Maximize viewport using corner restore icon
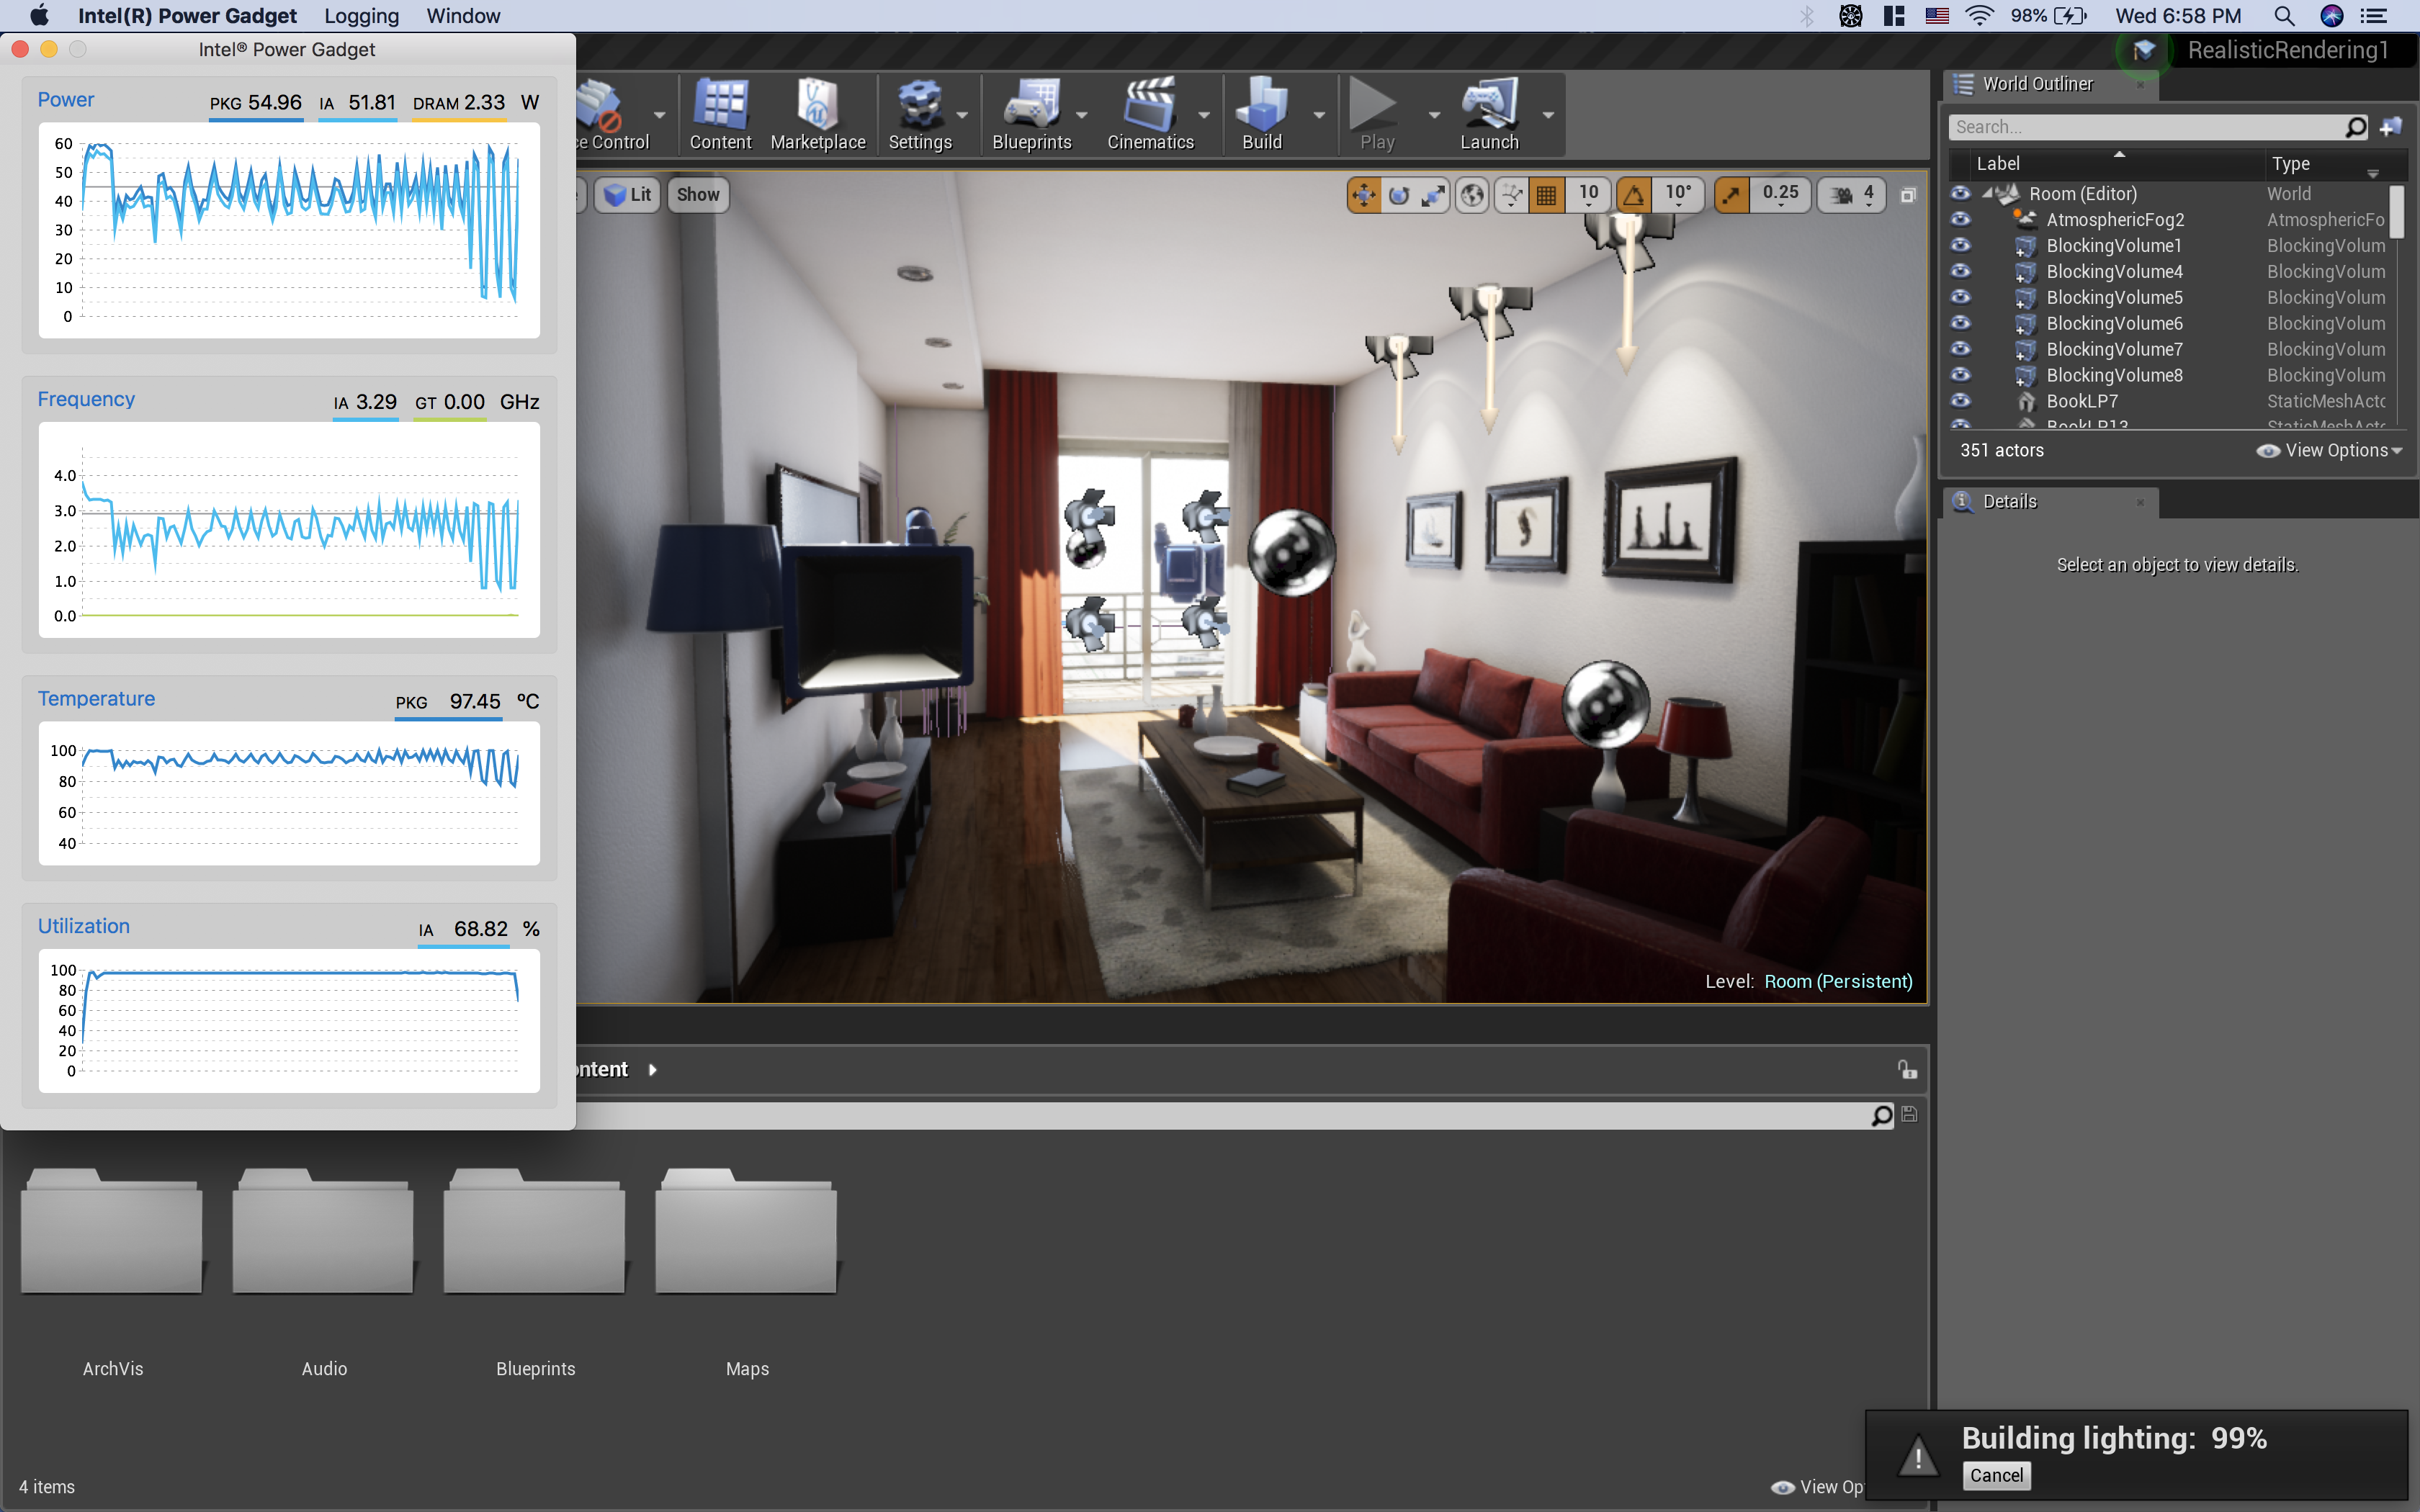The height and width of the screenshot is (1512, 2420). 1907,196
